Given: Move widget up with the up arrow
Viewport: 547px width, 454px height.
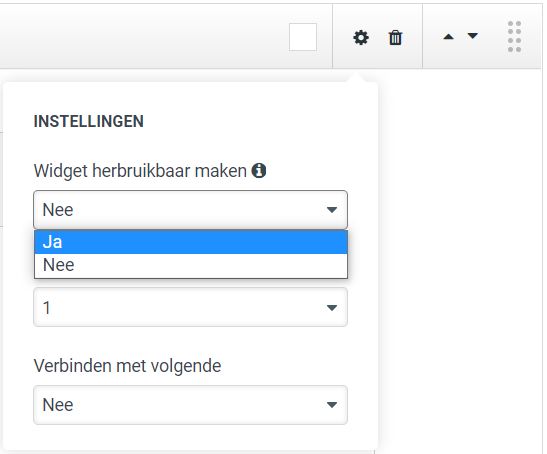Looking at the screenshot, I should (448, 37).
